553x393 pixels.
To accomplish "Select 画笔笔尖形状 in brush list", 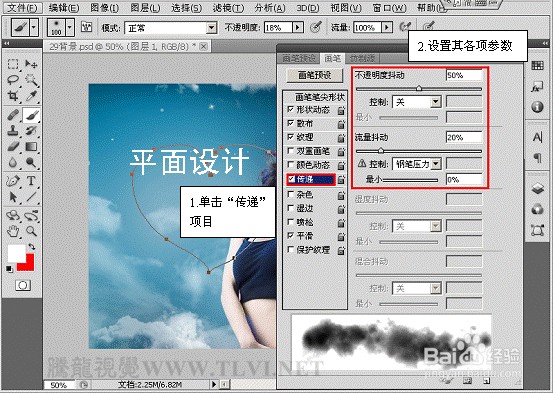I will tap(320, 97).
